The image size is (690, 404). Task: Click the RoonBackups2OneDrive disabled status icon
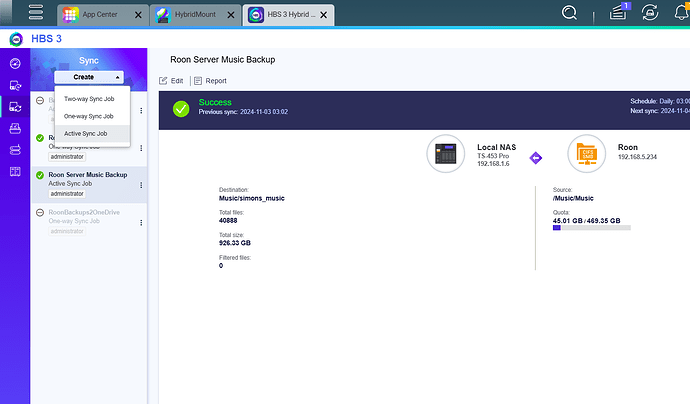[40, 213]
